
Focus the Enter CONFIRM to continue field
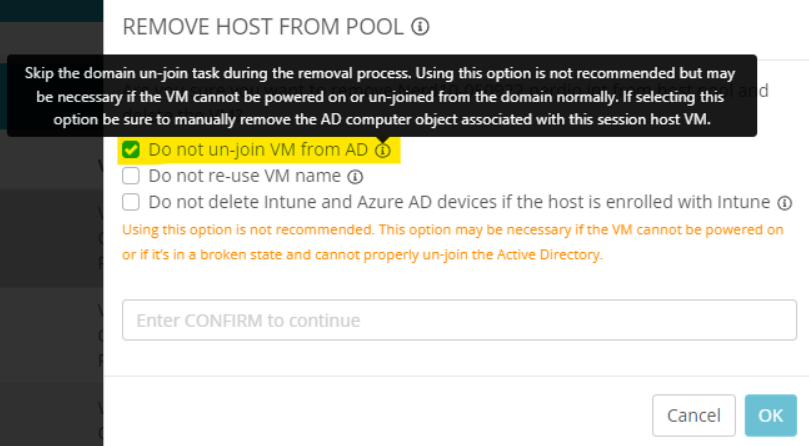coord(459,320)
